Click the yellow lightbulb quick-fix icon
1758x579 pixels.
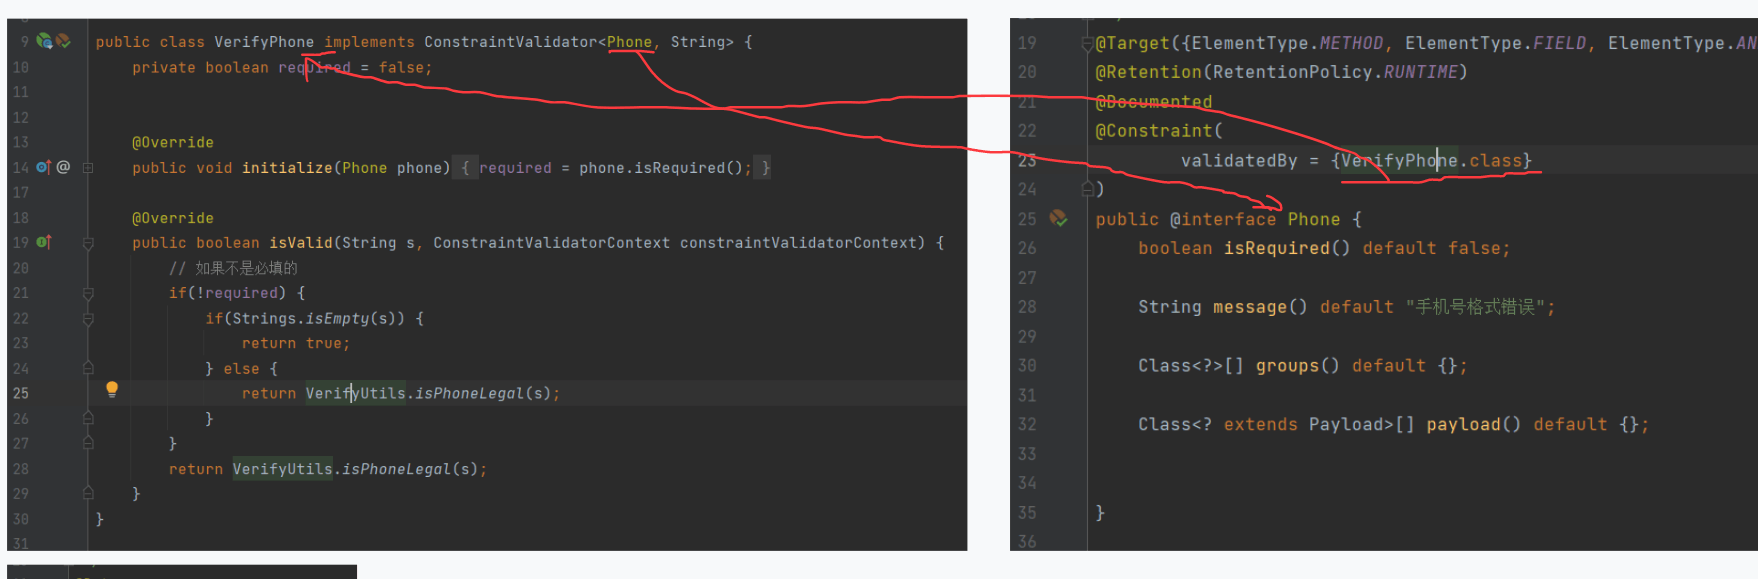tap(112, 390)
